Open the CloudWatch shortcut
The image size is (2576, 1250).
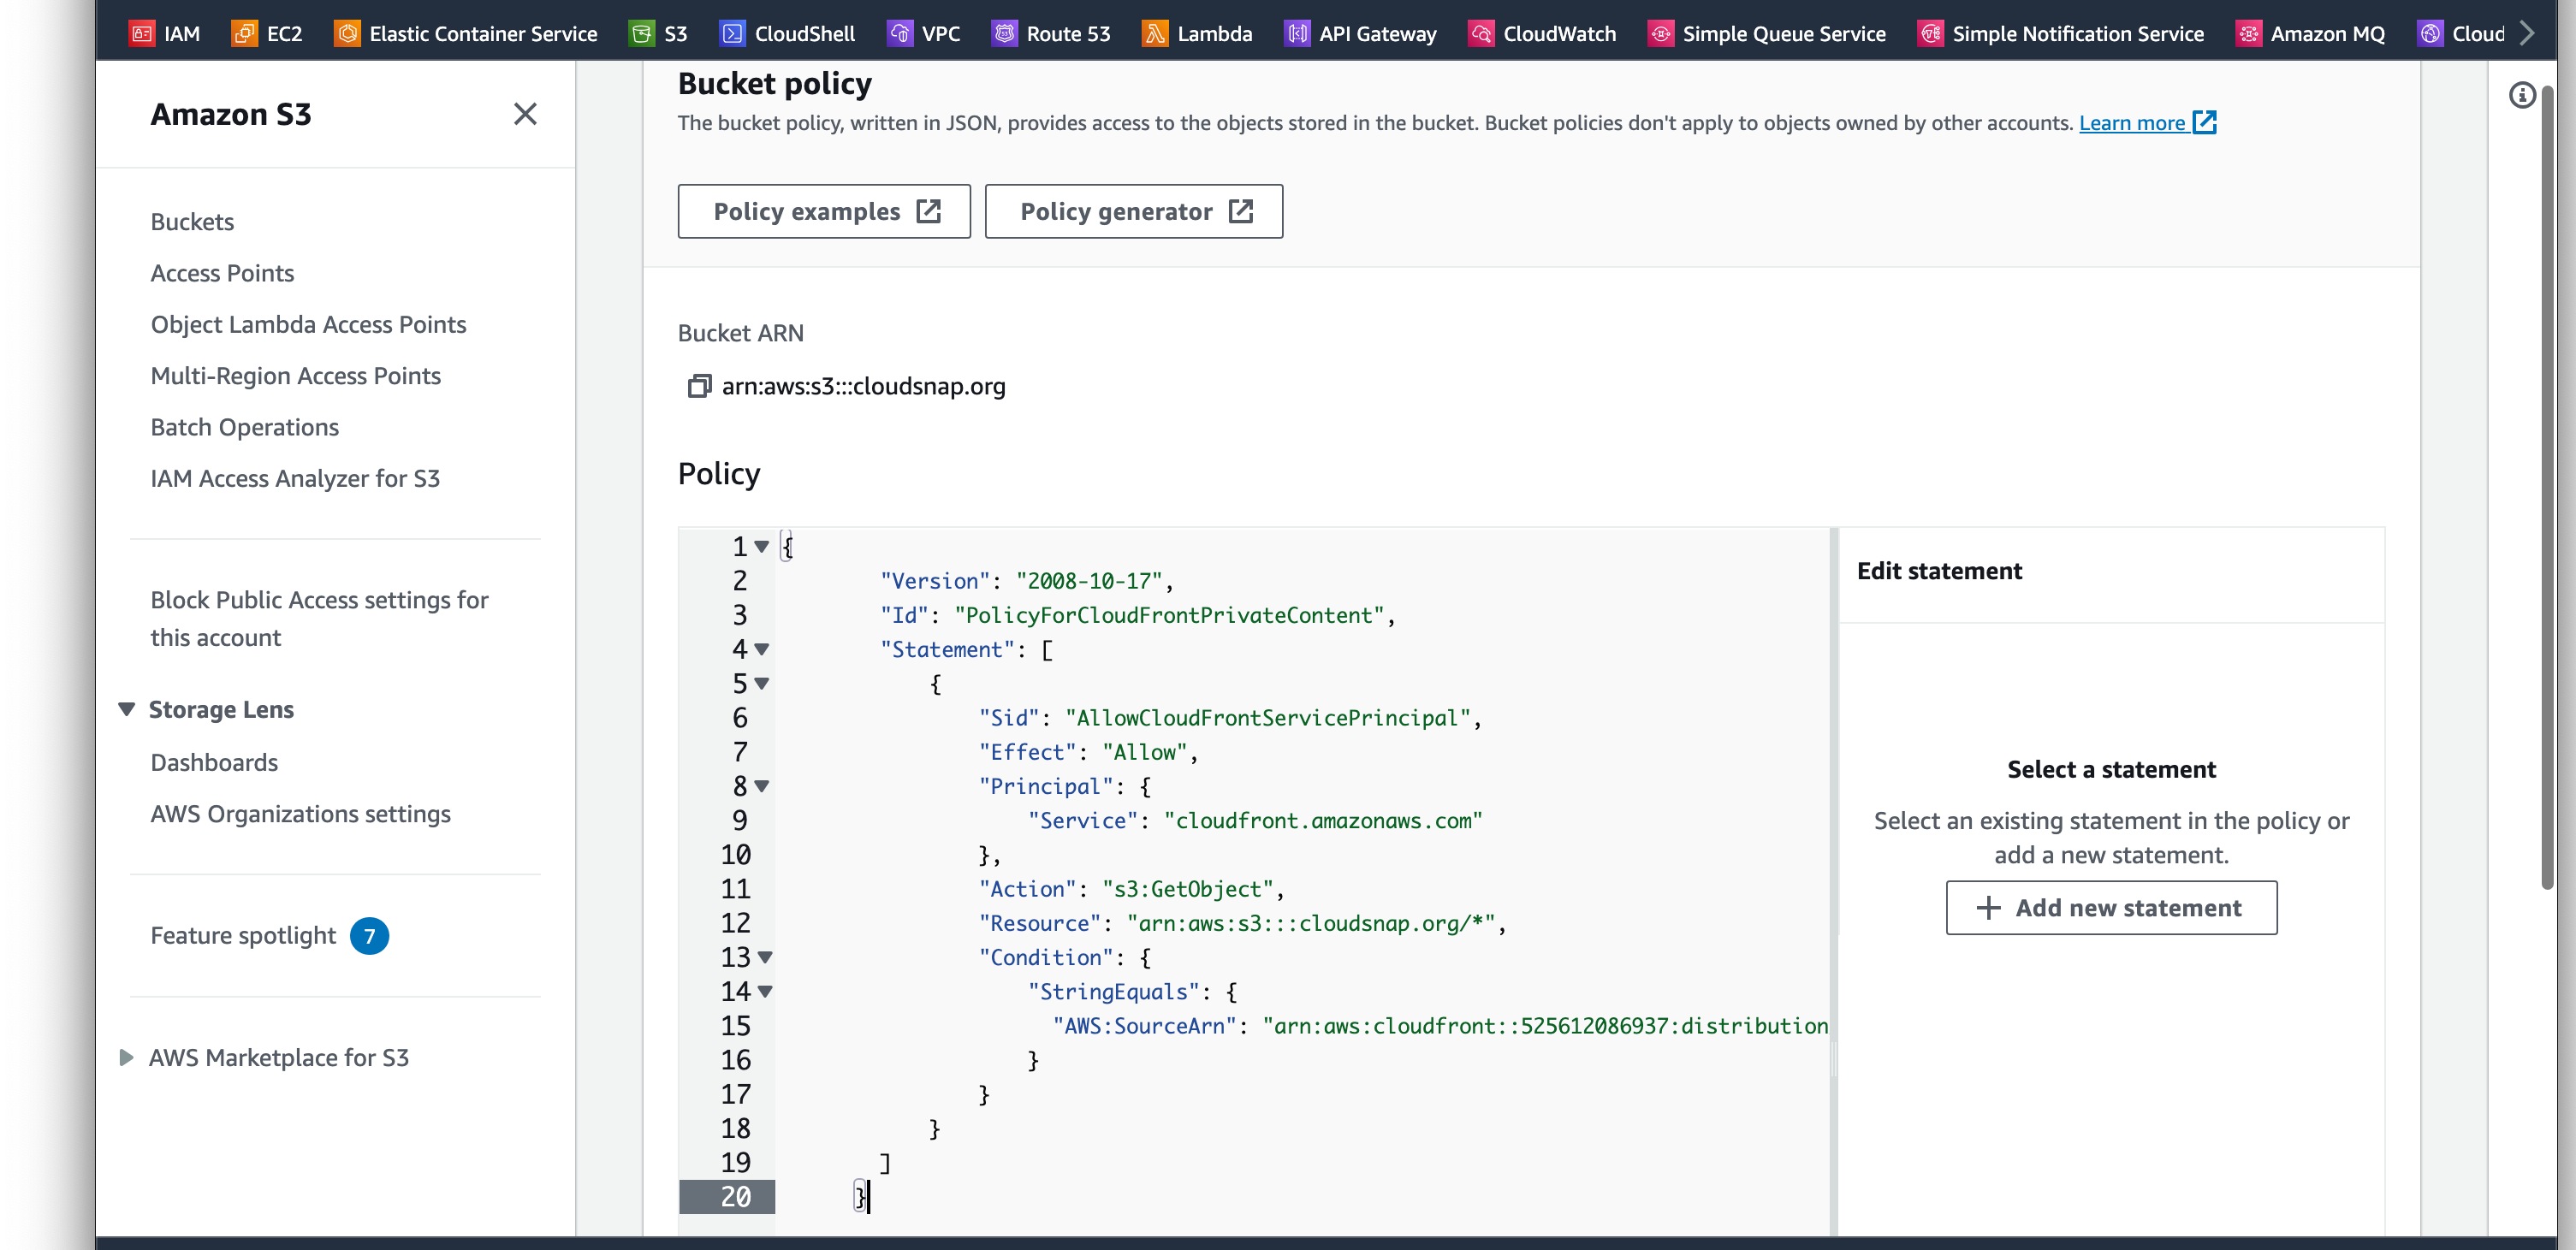click(1542, 34)
